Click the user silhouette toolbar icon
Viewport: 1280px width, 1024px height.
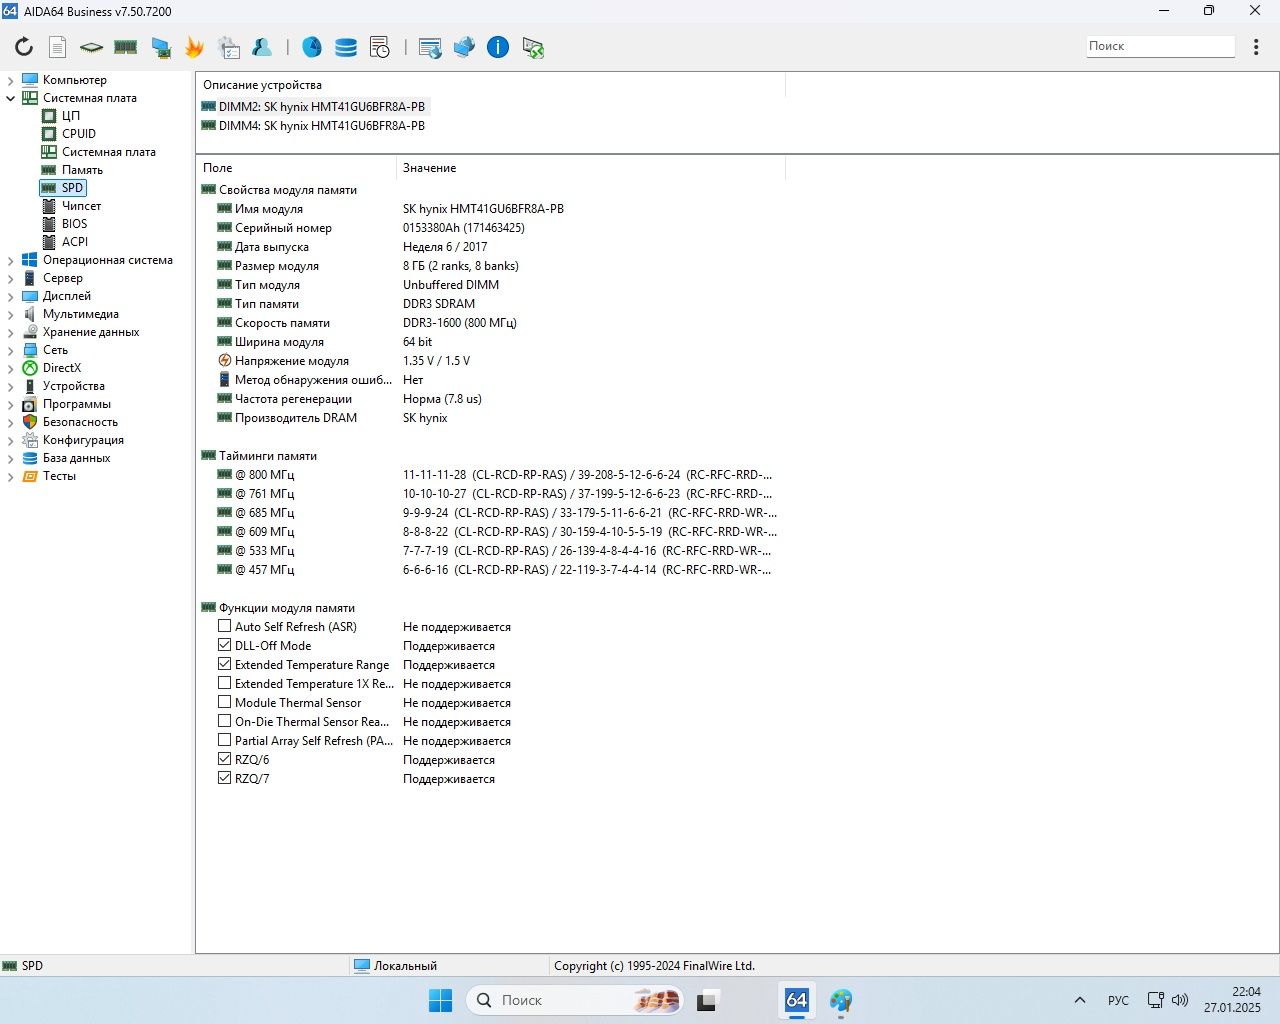(x=262, y=47)
